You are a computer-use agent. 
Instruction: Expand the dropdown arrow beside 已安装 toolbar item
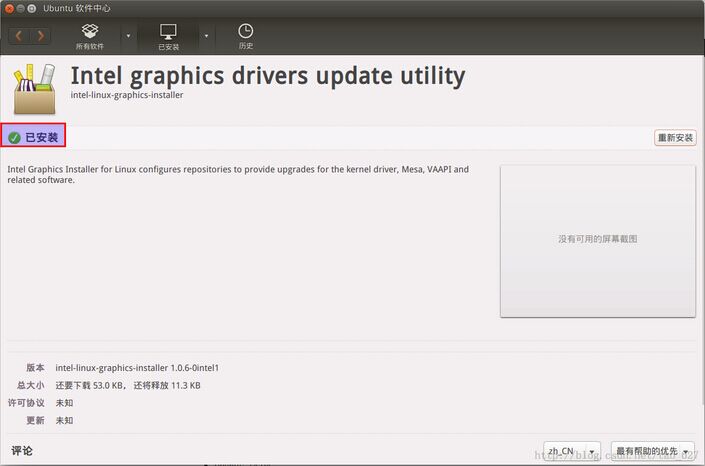206,36
